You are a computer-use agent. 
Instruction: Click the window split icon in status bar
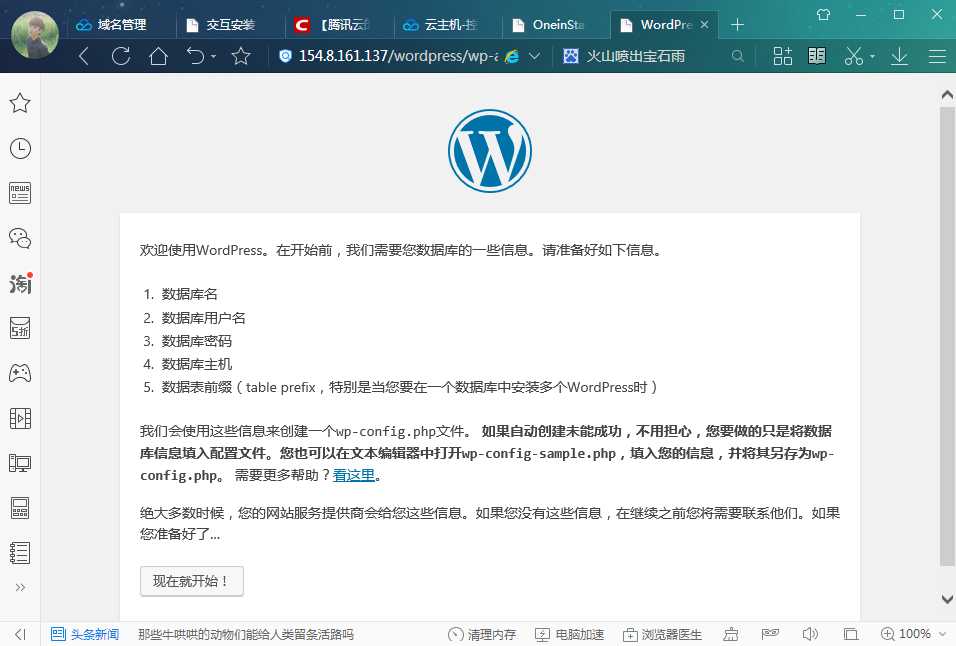click(851, 634)
